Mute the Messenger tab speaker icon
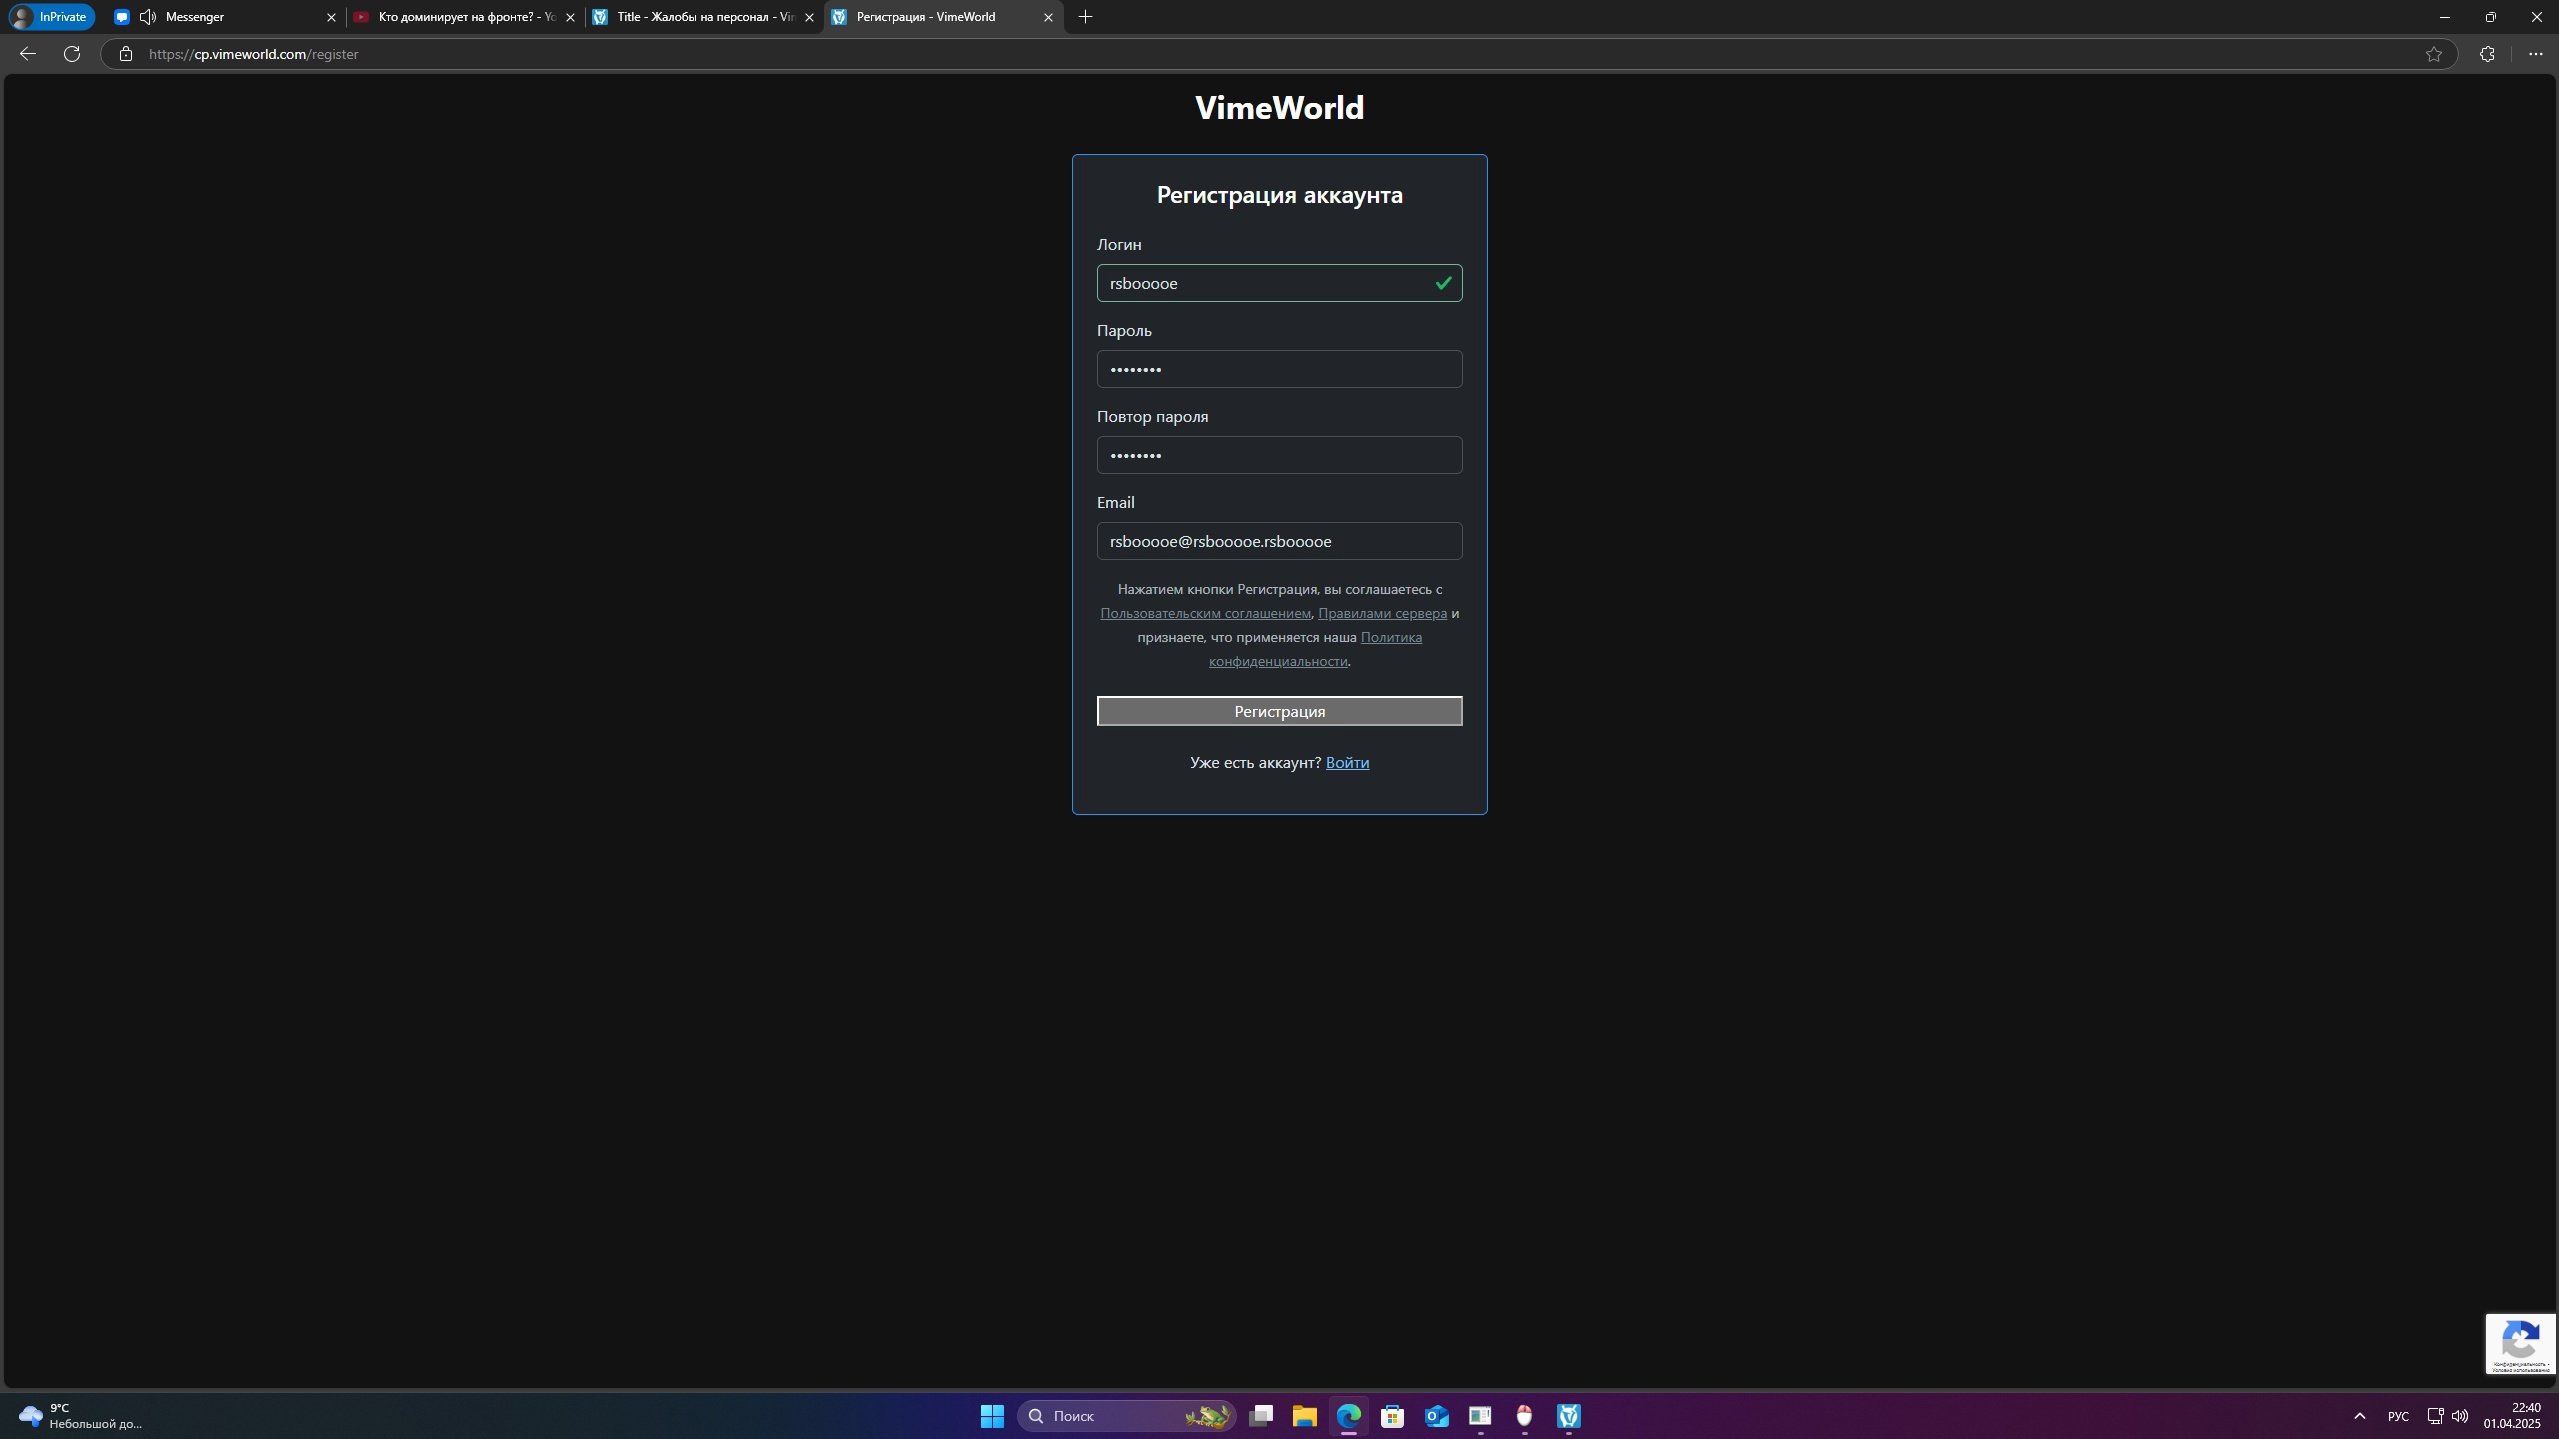Image resolution: width=2559 pixels, height=1439 pixels. pos(148,17)
